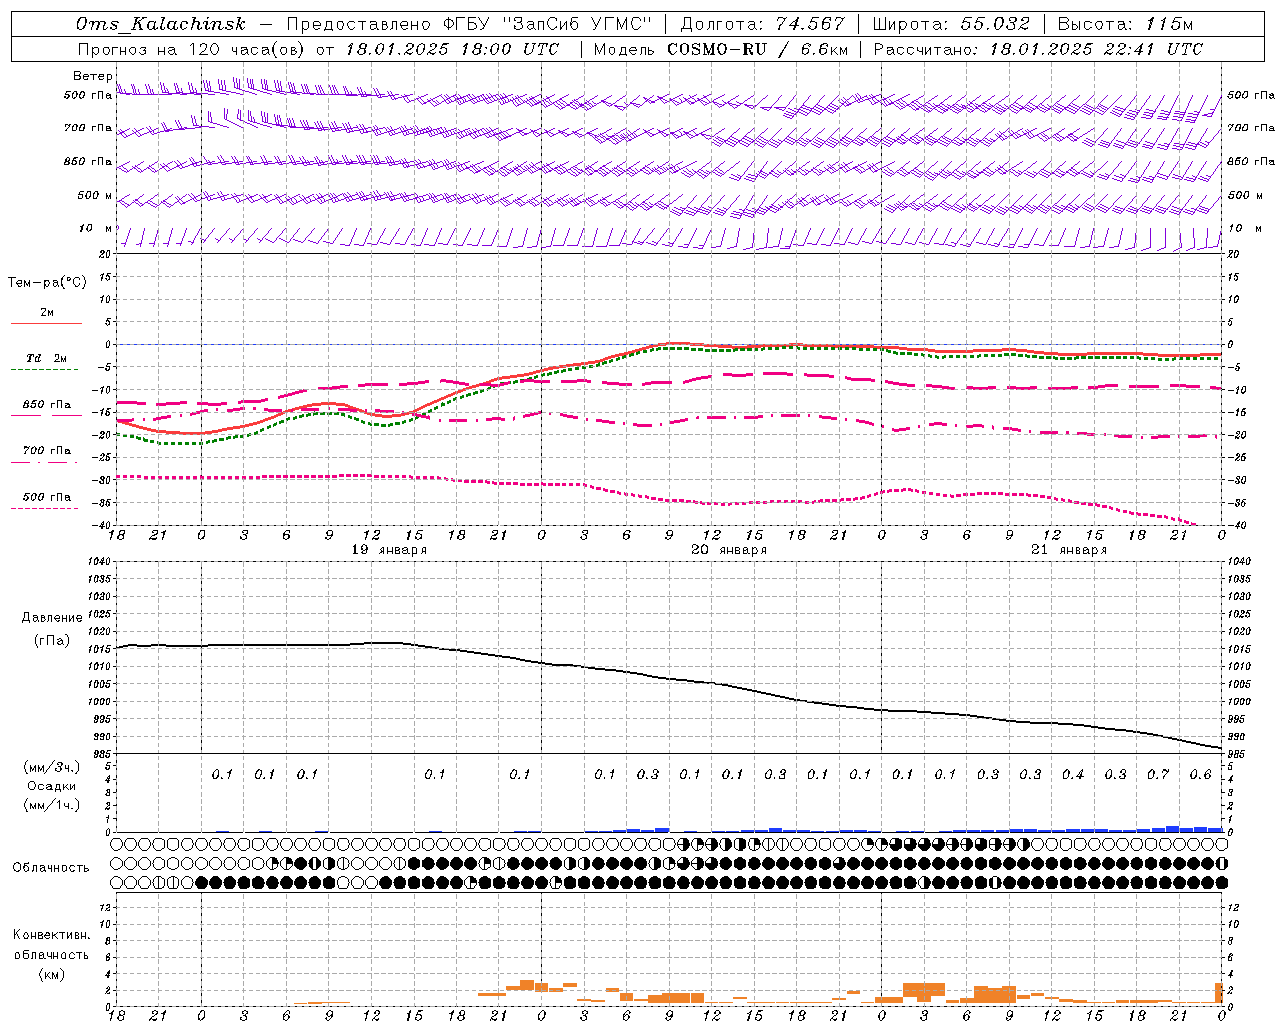This screenshot has width=1280, height=1024.
Task: Click the 'Широта: 55.032' value
Action: click(x=951, y=24)
